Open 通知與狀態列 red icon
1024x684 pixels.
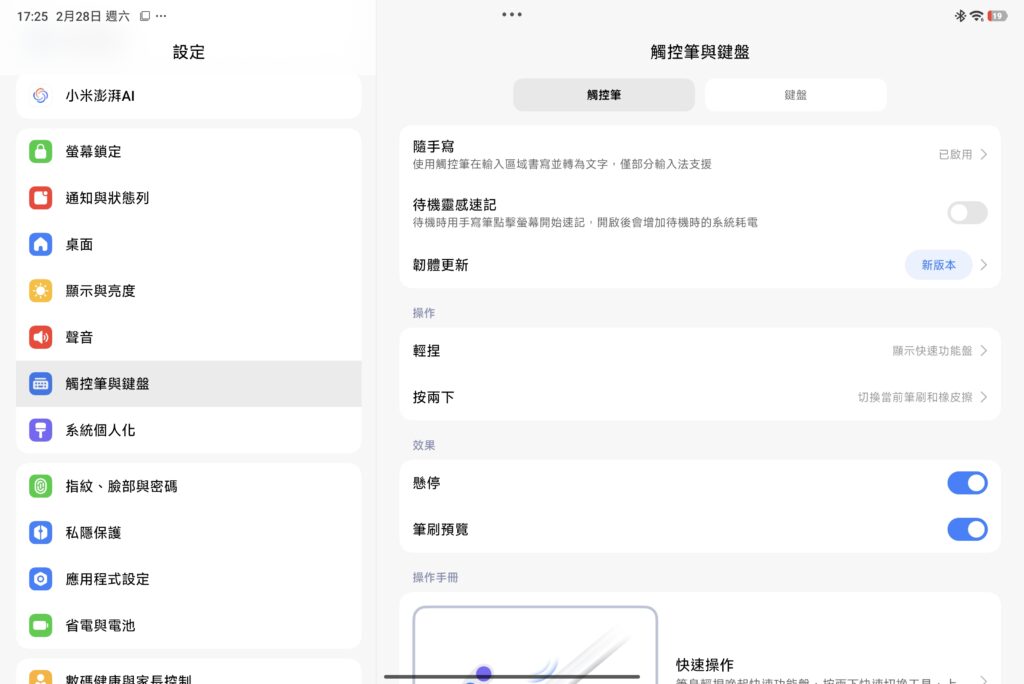[x=41, y=198]
